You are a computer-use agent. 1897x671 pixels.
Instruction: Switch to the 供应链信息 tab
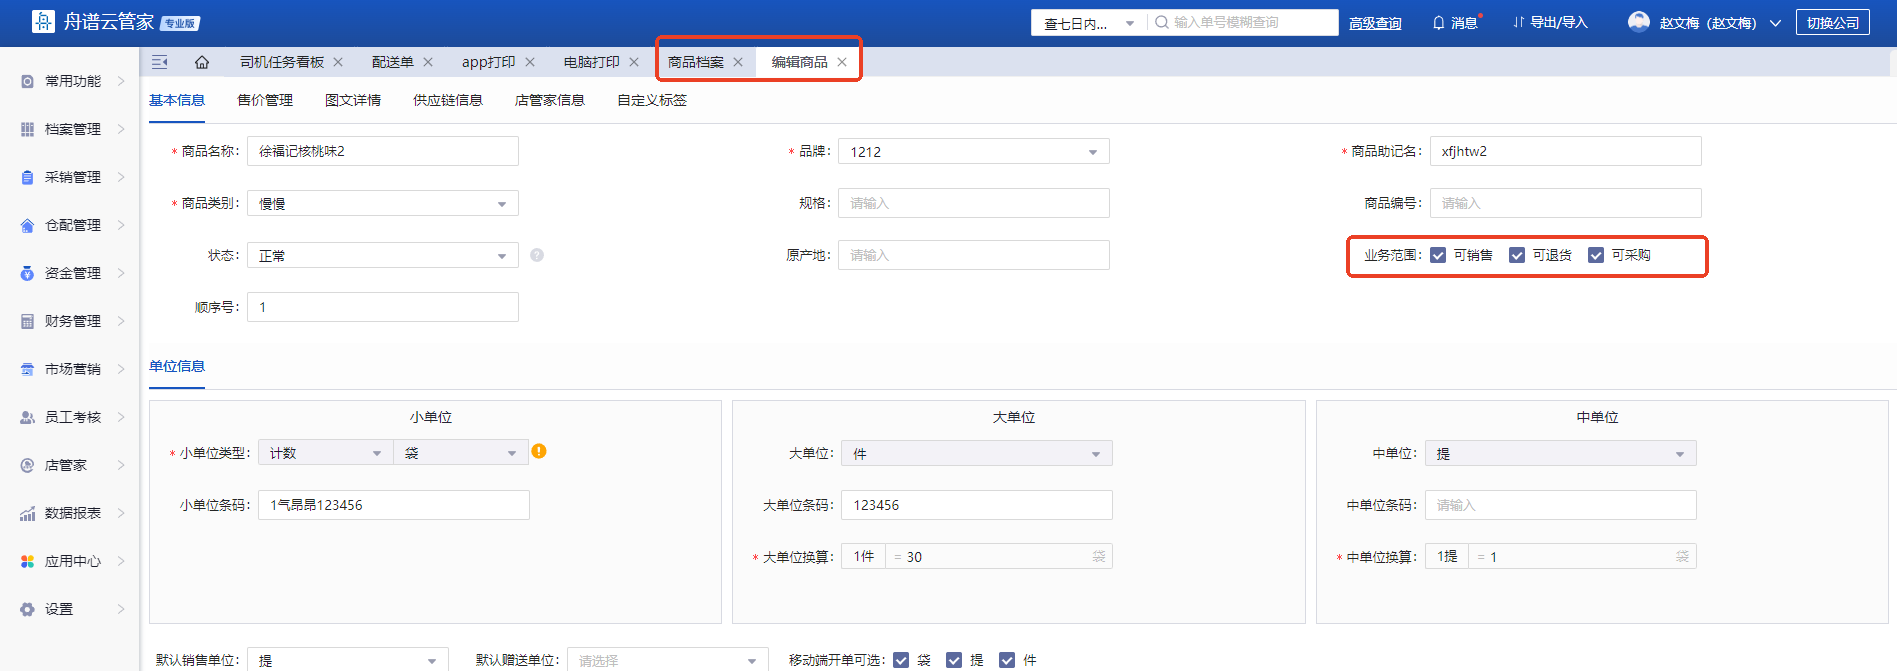(448, 100)
